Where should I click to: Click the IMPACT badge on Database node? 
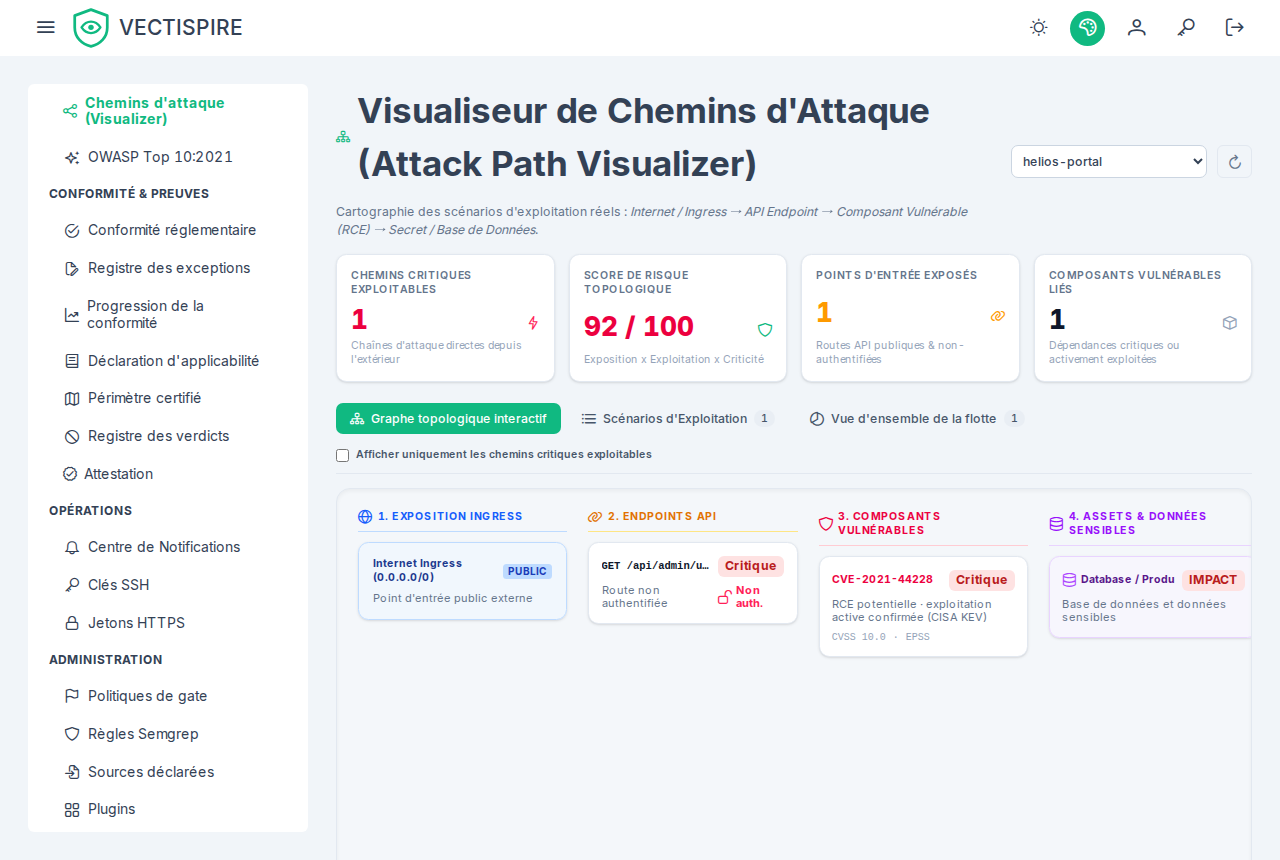click(1213, 580)
